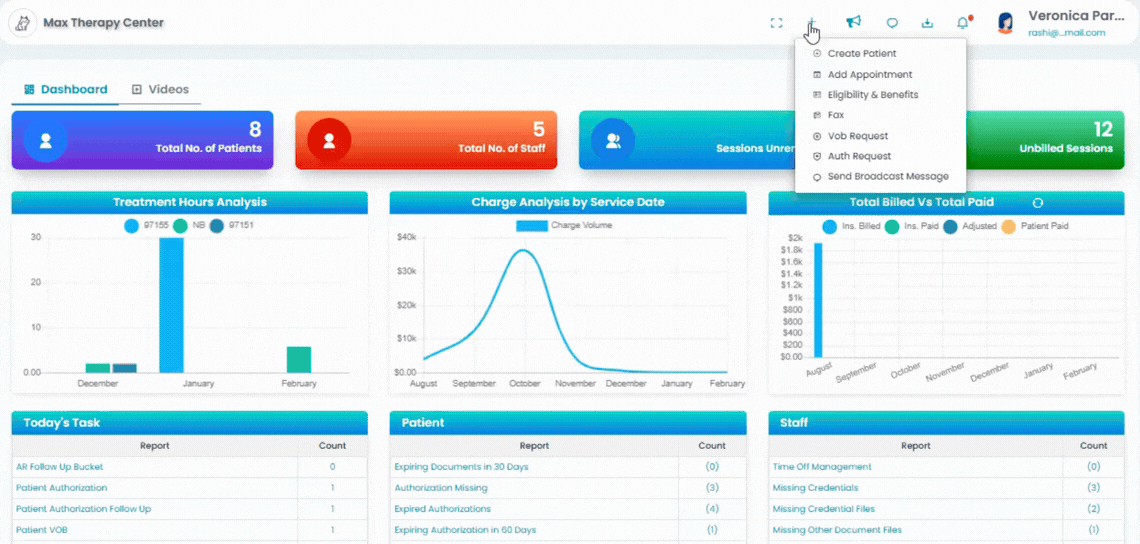
Task: Click the Max Therapy Center logo
Action: pyautogui.click(x=23, y=23)
